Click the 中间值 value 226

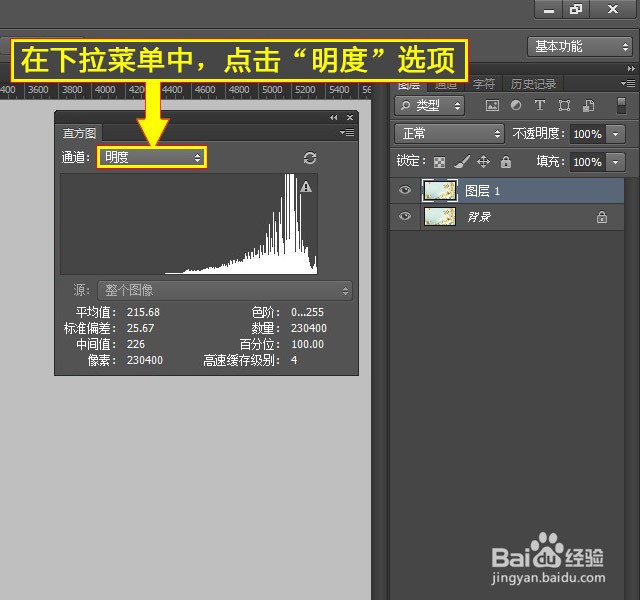pyautogui.click(x=136, y=344)
